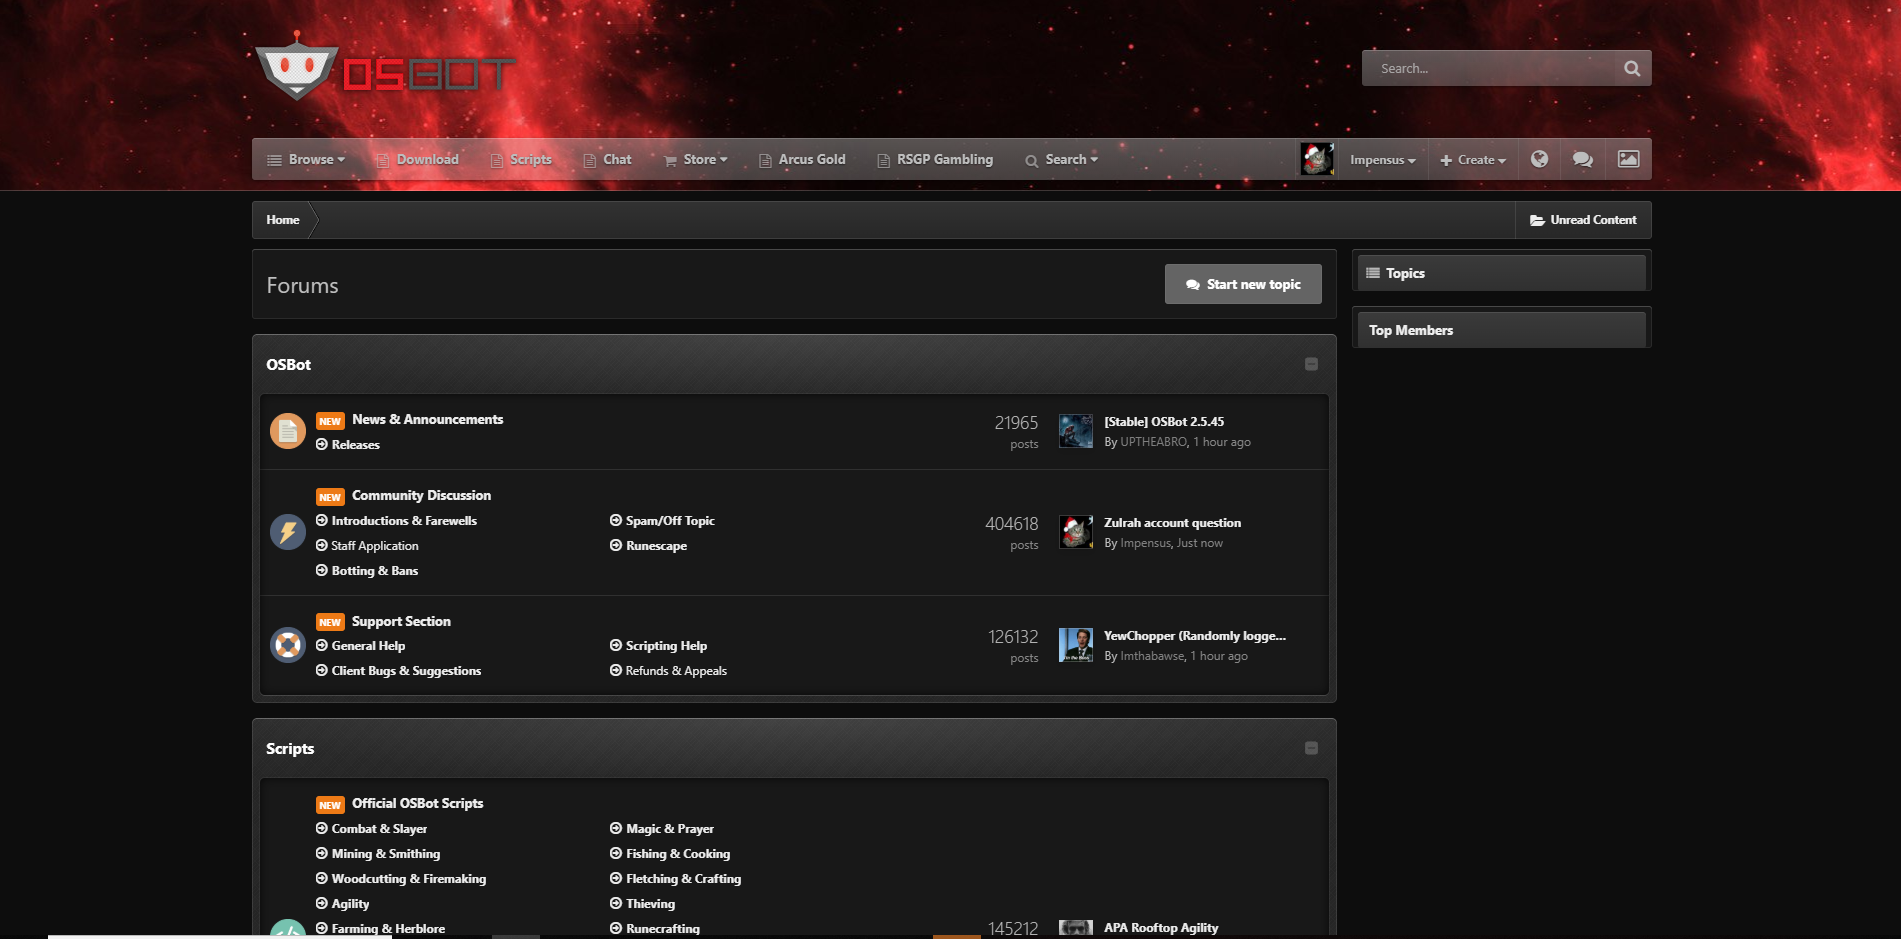Screen dimensions: 1901x939
Task: Open the messages speech bubble icon
Action: coord(1582,159)
